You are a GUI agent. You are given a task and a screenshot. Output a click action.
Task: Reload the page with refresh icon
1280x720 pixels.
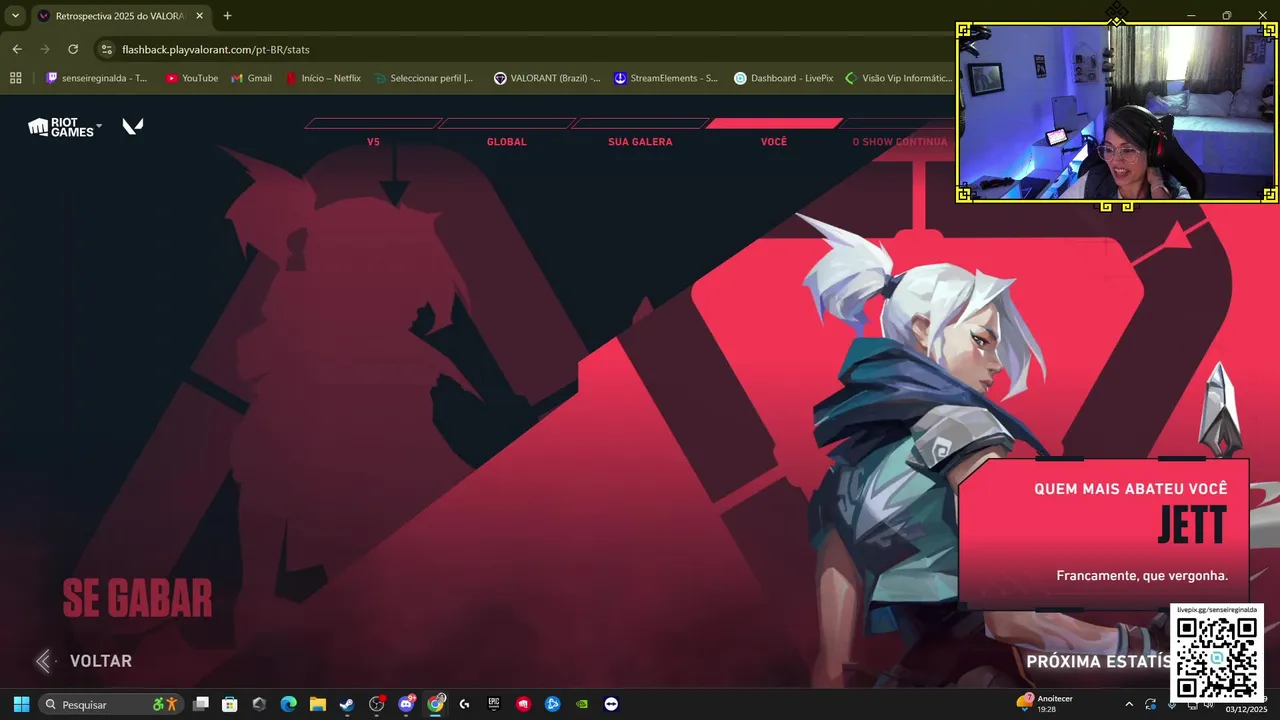pyautogui.click(x=73, y=49)
